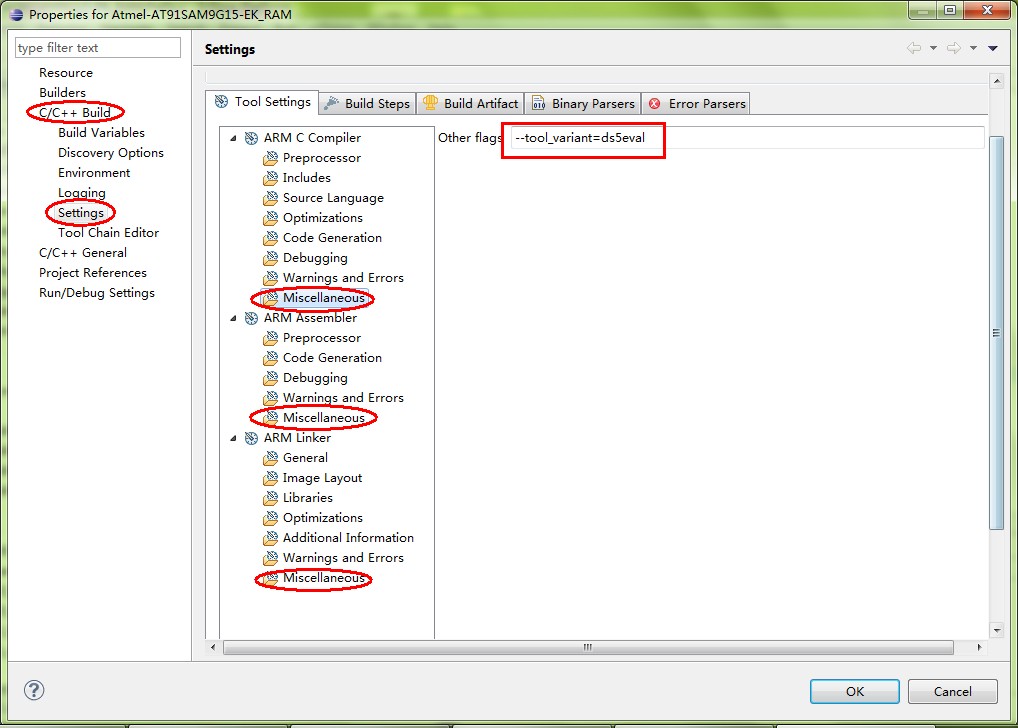Click the Includes folder icon under ARM C Compiler
Image resolution: width=1018 pixels, height=728 pixels.
pyautogui.click(x=270, y=178)
